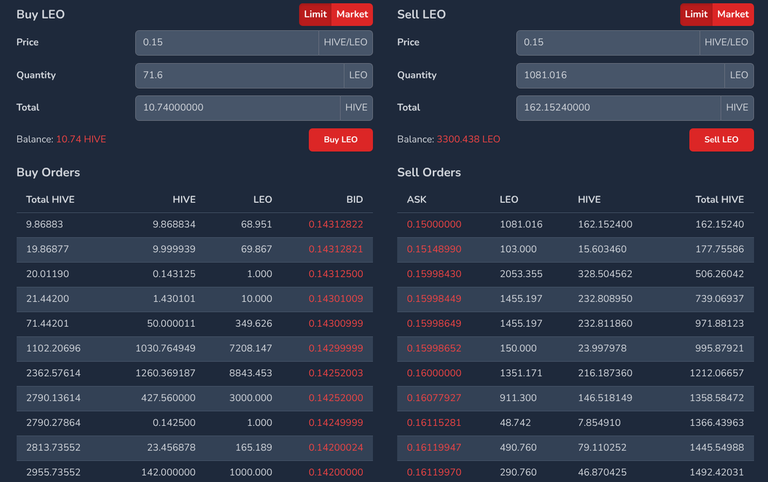768x482 pixels.
Task: Click LEO amount 2053.355 in sell orders
Action: 521,274
